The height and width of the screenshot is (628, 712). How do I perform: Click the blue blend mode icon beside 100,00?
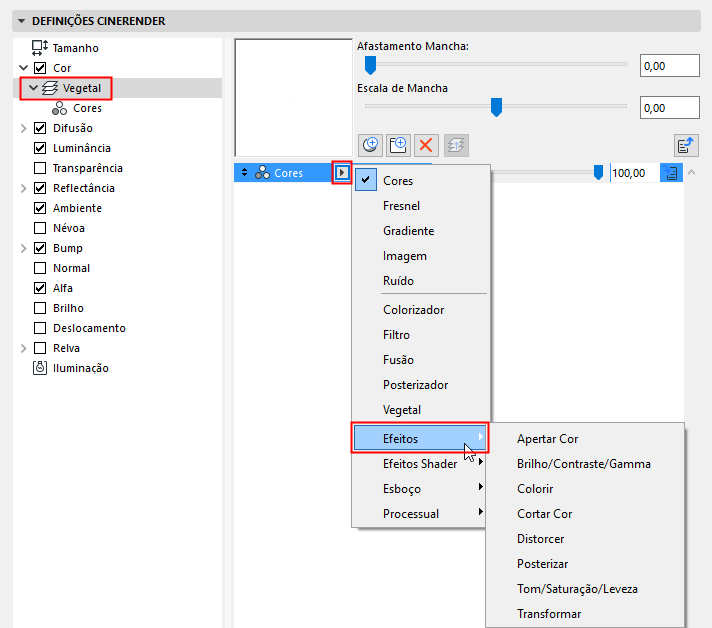(x=671, y=173)
